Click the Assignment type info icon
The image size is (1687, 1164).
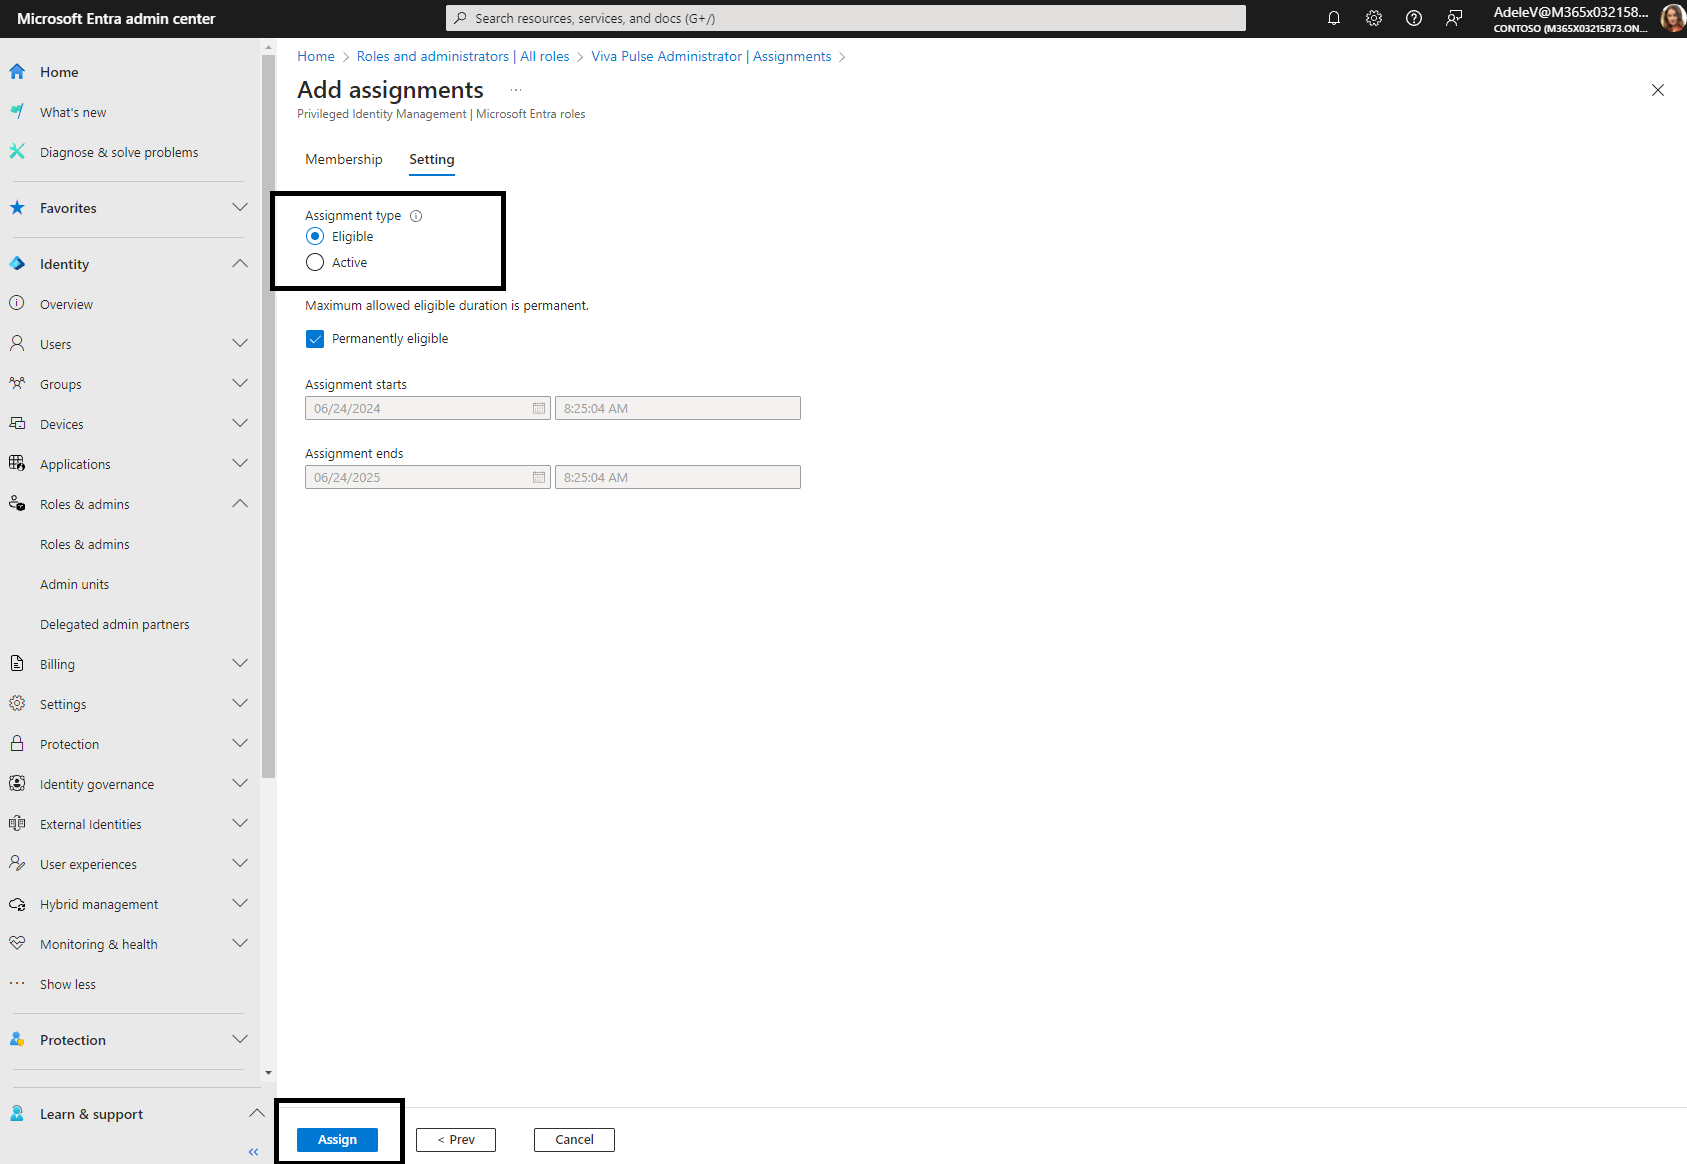click(416, 216)
